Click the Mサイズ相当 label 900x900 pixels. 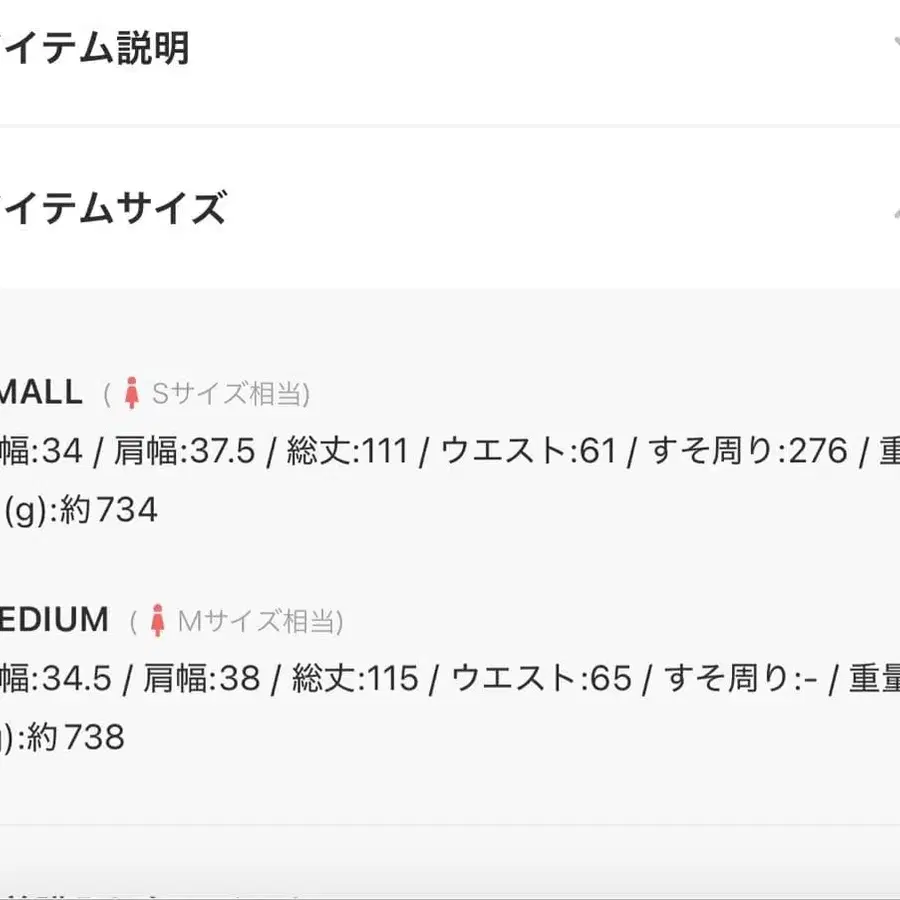[259, 622]
